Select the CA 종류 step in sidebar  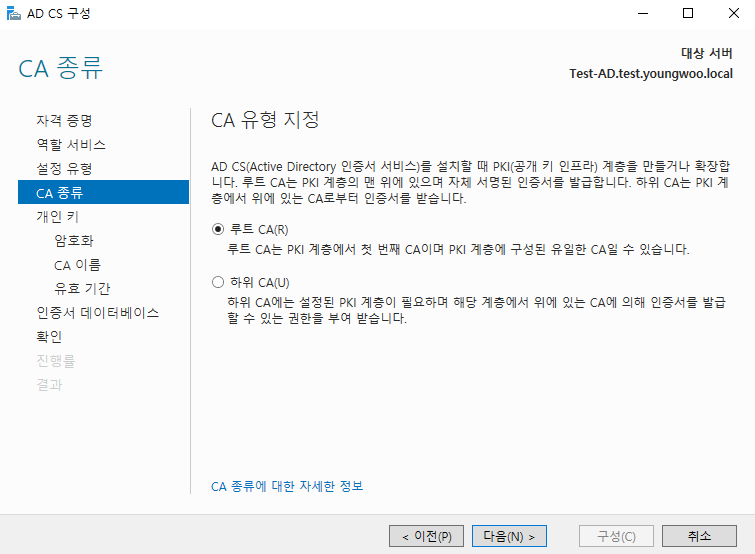[104, 193]
